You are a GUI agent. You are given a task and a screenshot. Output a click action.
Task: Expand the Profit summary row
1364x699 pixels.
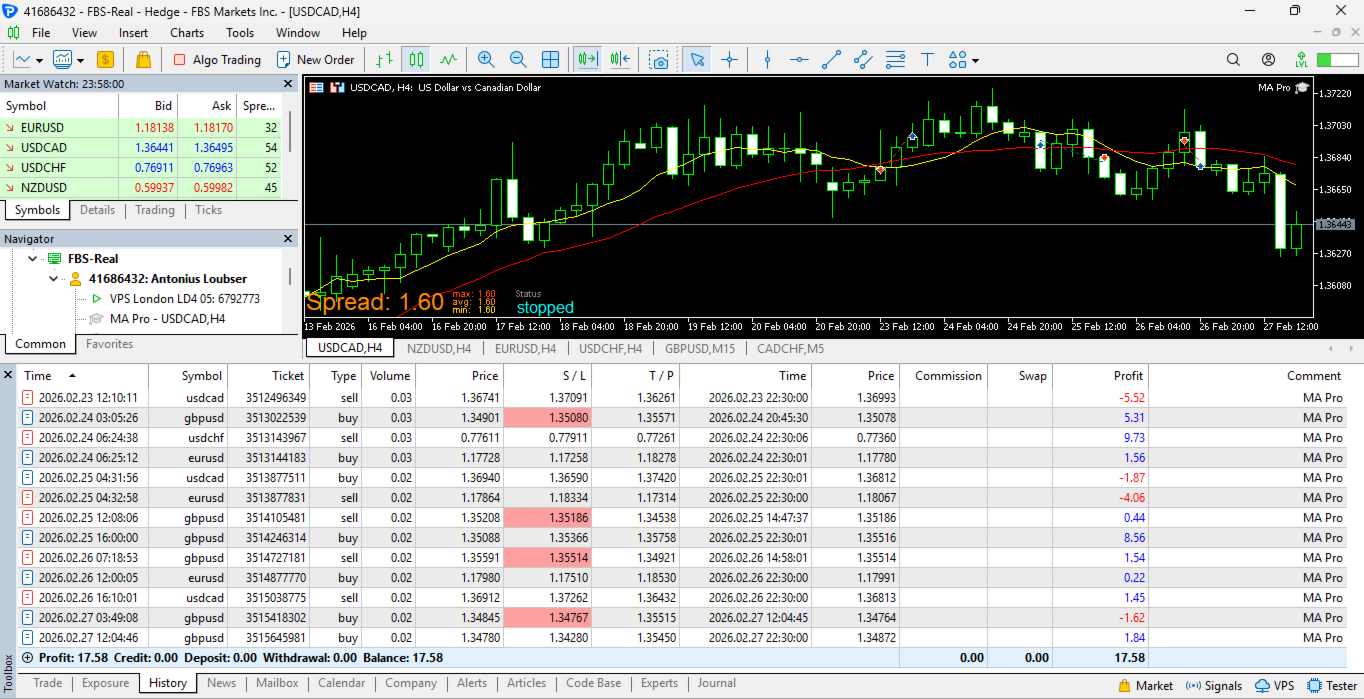click(x=27, y=658)
